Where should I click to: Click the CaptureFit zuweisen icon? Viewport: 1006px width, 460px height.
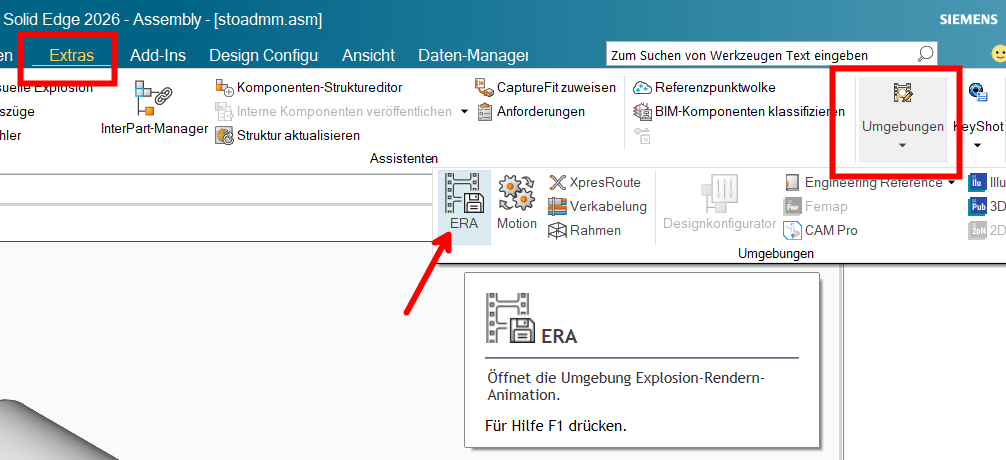(x=483, y=87)
